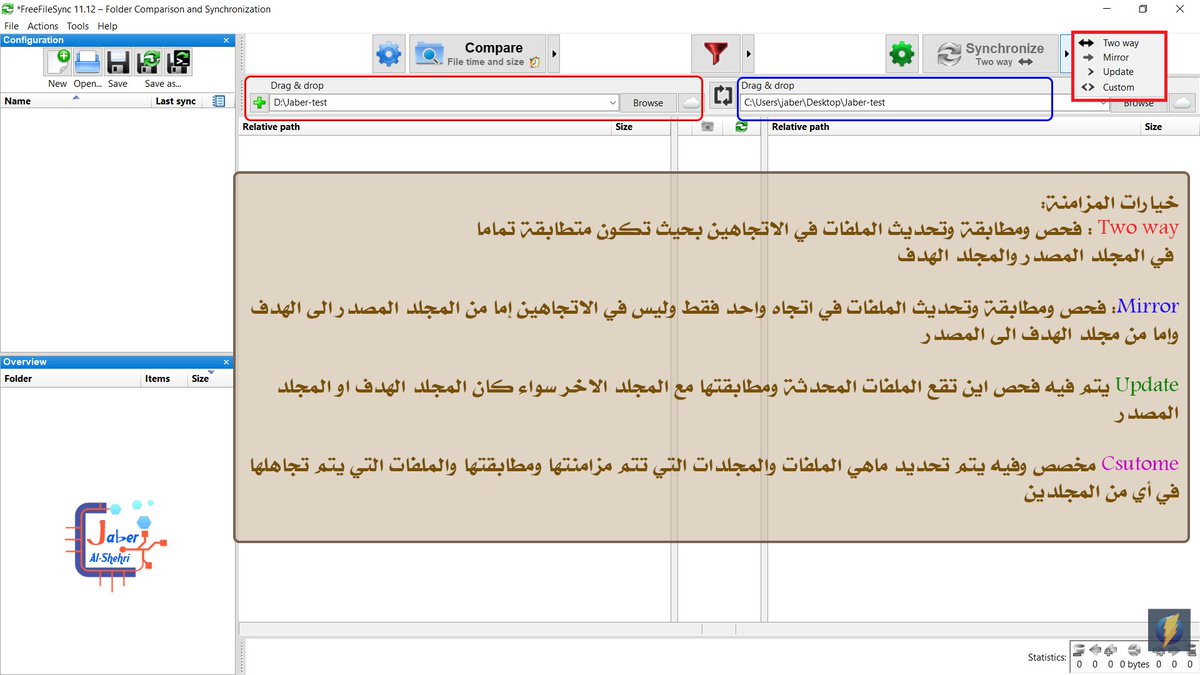
Task: Click right Relative path column header
Action: point(954,127)
